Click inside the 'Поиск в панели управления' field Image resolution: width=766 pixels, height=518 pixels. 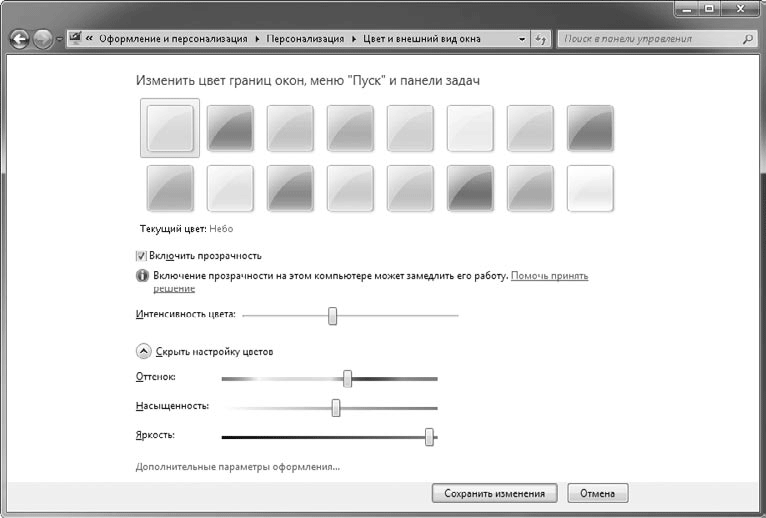(648, 39)
